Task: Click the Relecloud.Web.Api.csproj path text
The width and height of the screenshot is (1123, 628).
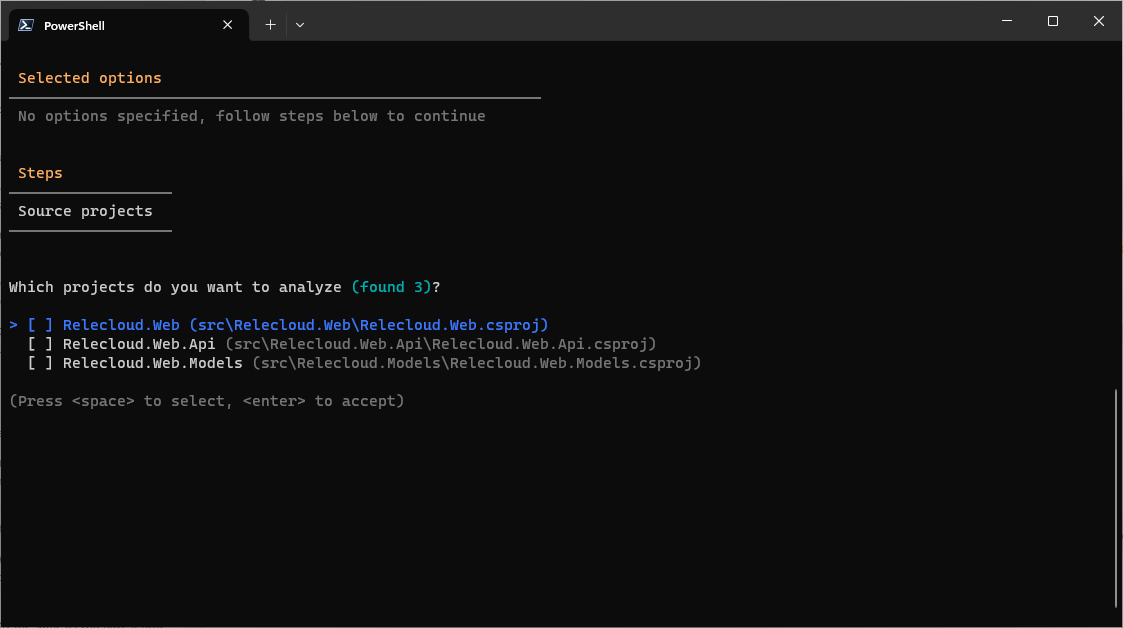Action: [440, 343]
